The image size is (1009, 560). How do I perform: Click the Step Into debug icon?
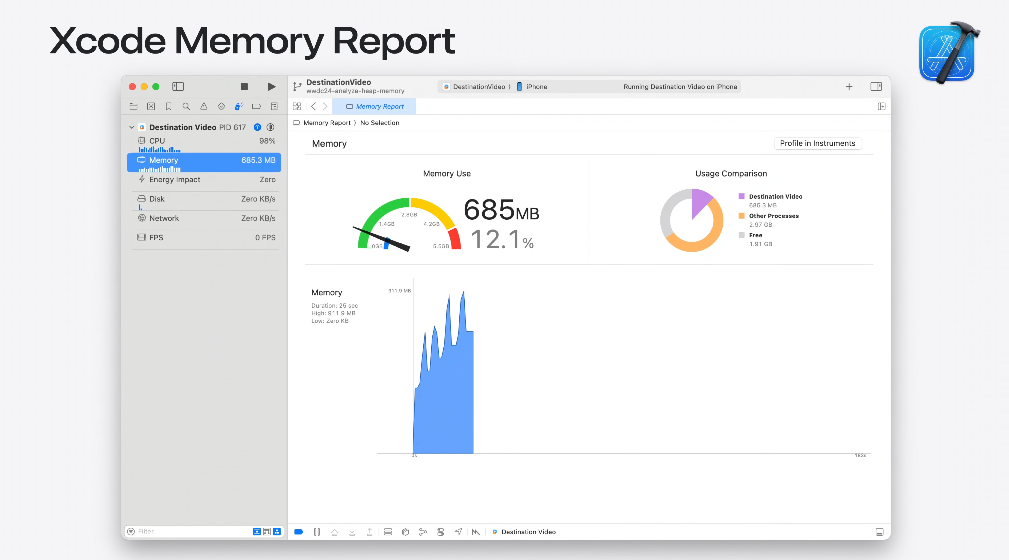pyautogui.click(x=352, y=532)
